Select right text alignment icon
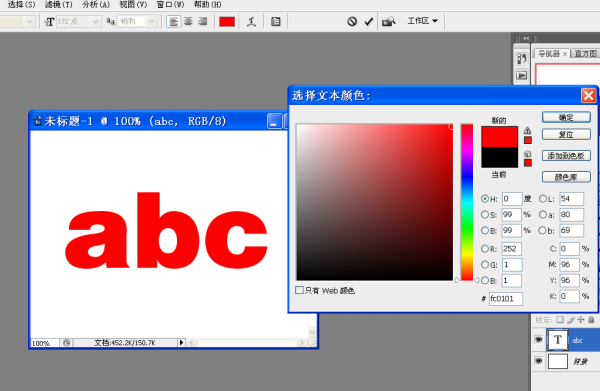The height and width of the screenshot is (391, 600). point(202,21)
